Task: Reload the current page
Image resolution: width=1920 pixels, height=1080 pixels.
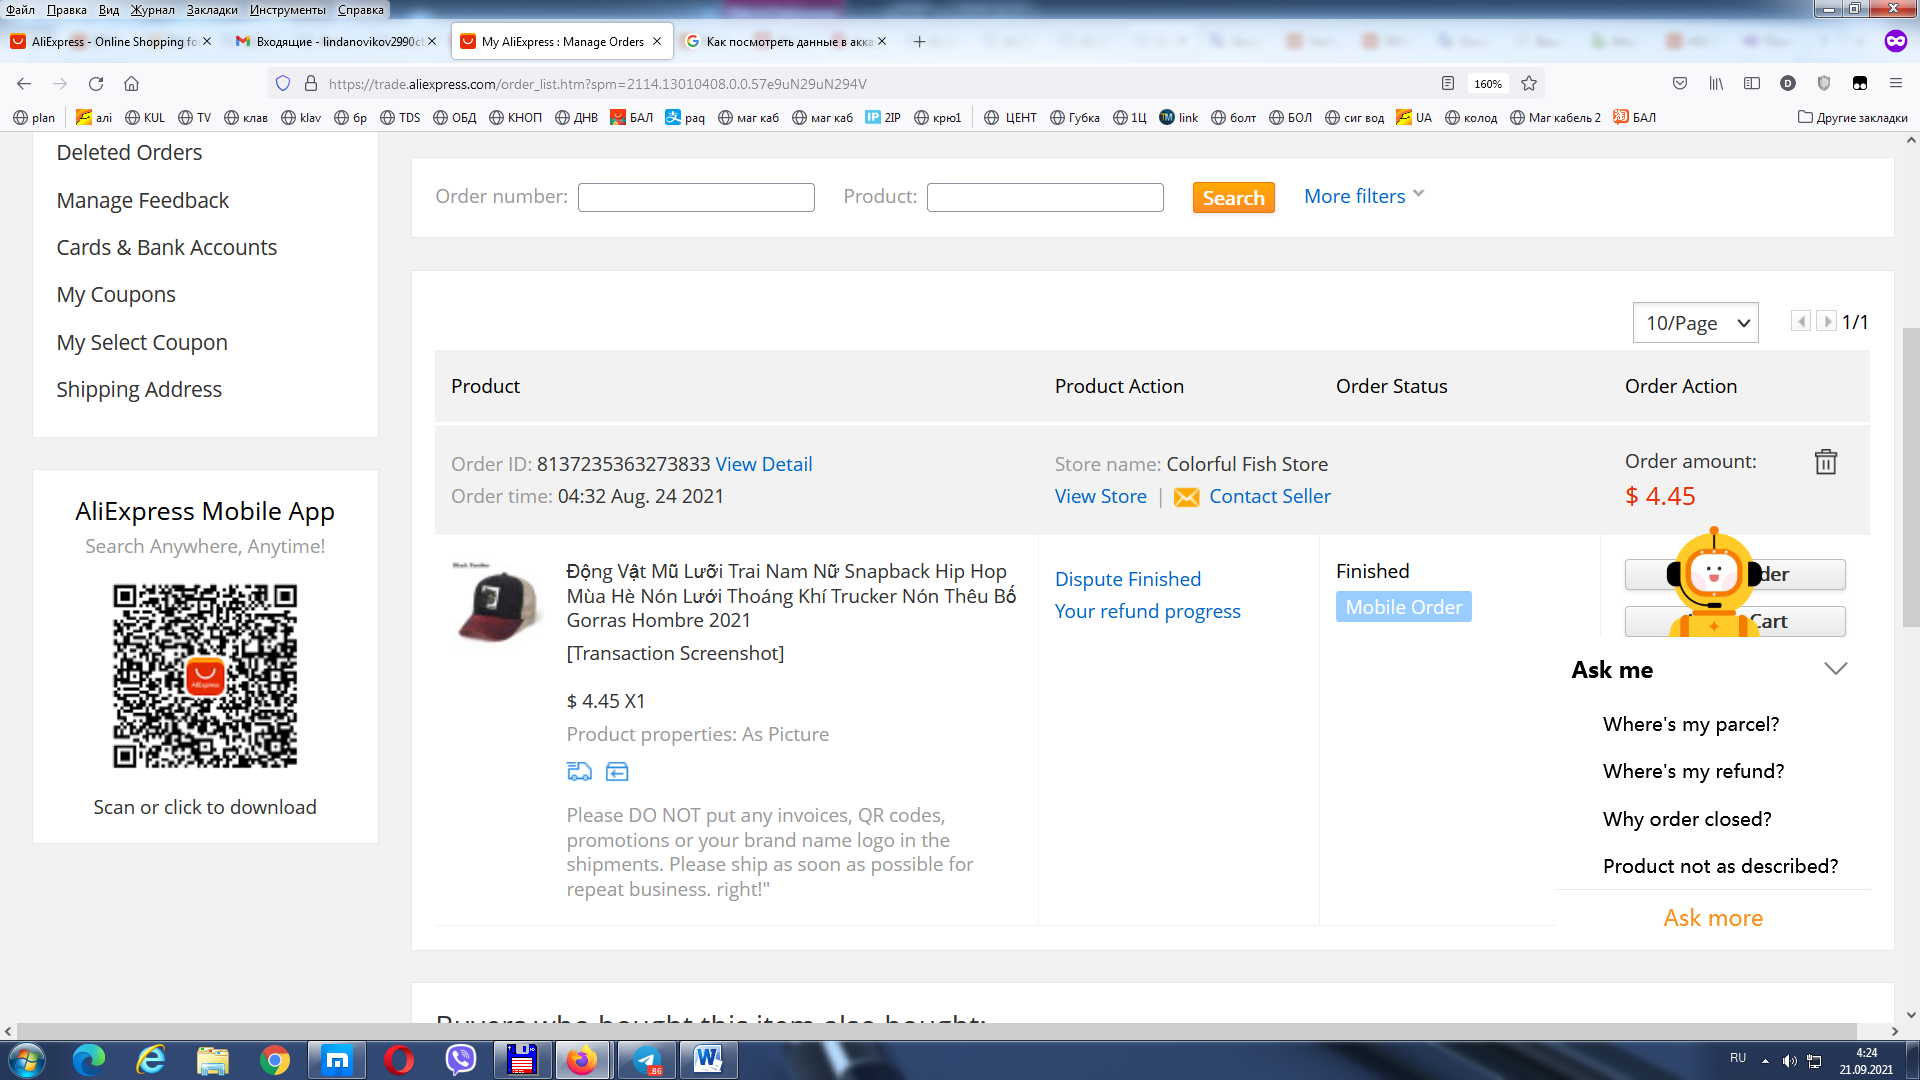Action: (x=96, y=84)
